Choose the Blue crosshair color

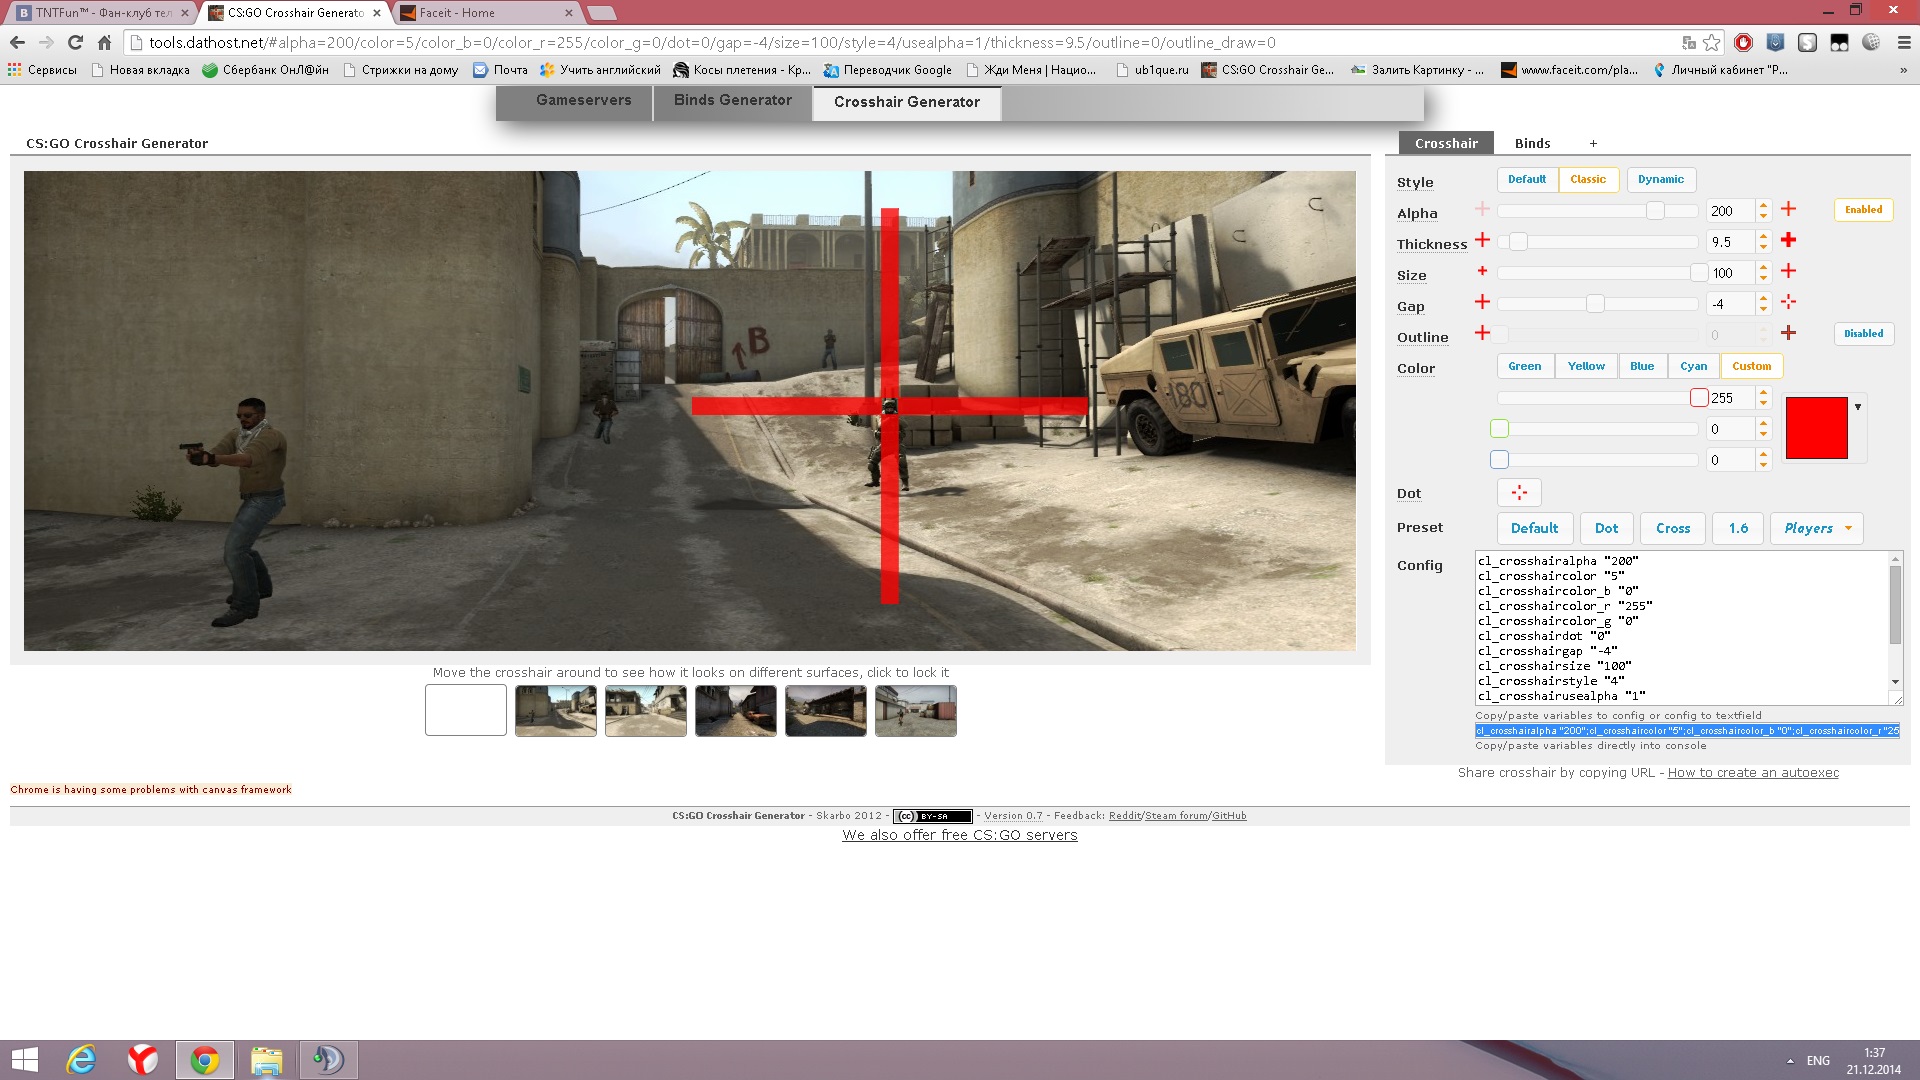pyautogui.click(x=1642, y=367)
